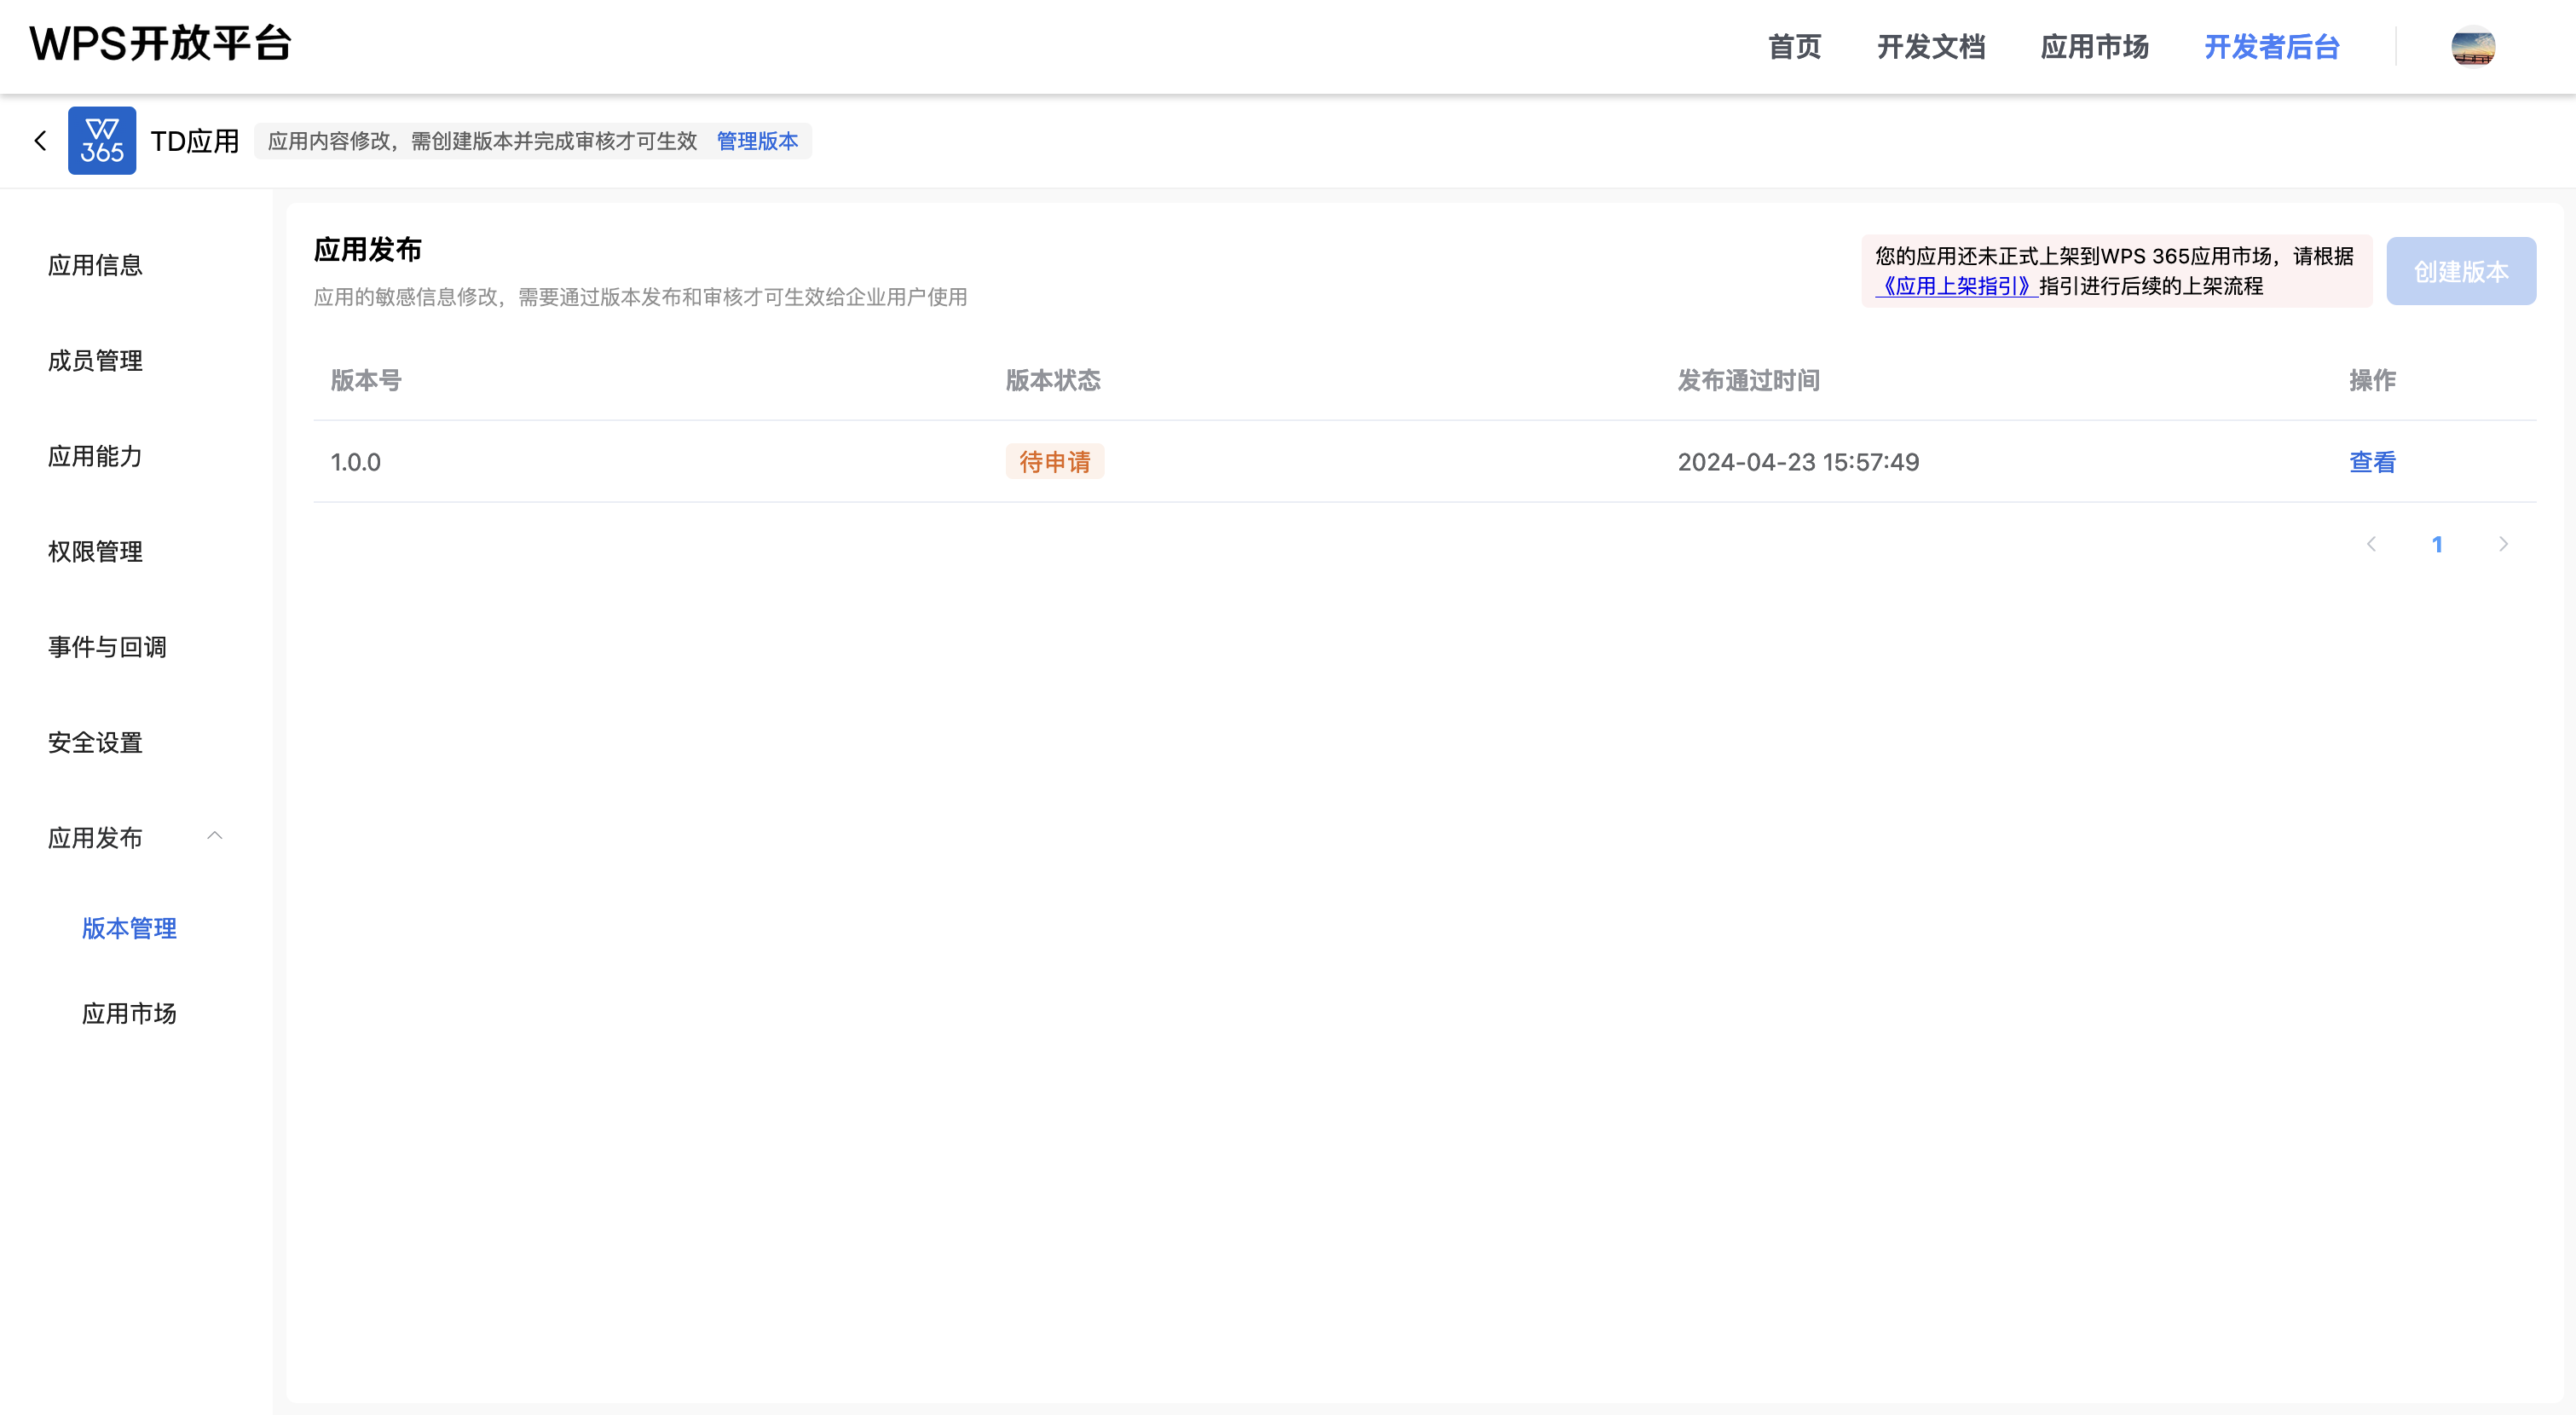
Task: Select page 1 in pagination
Action: 2437,544
